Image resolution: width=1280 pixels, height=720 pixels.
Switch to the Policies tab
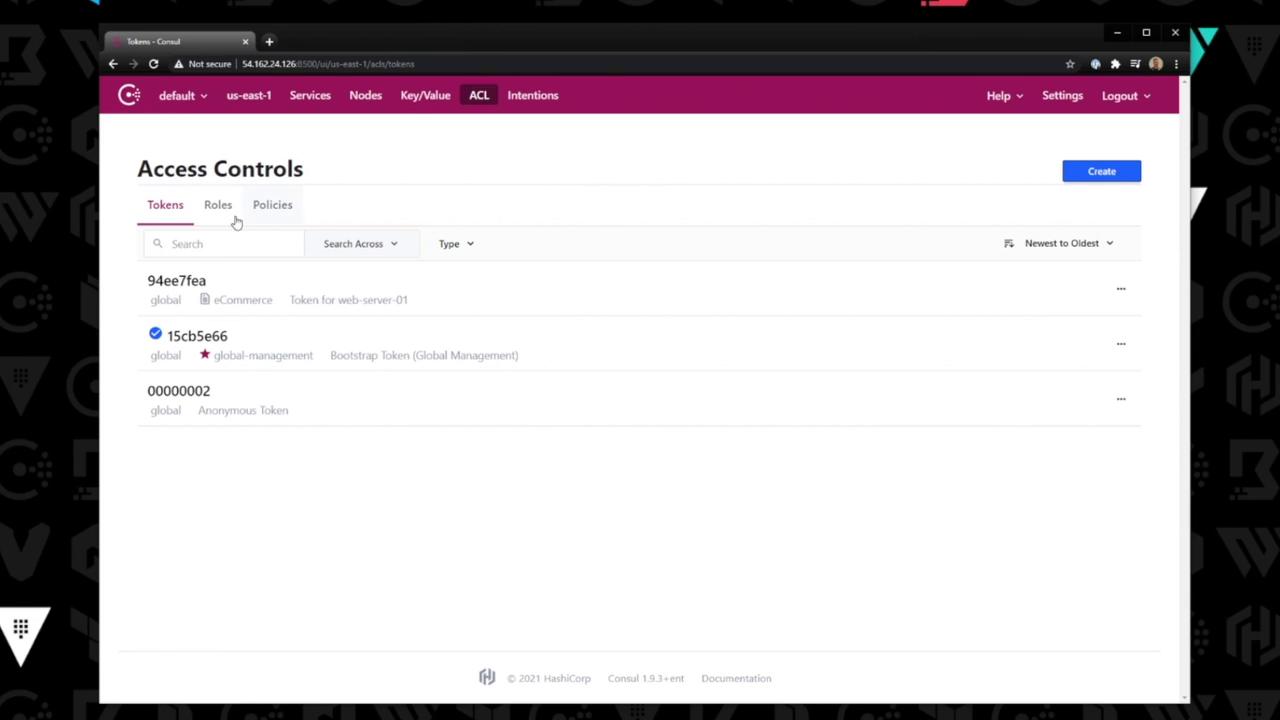tap(273, 205)
